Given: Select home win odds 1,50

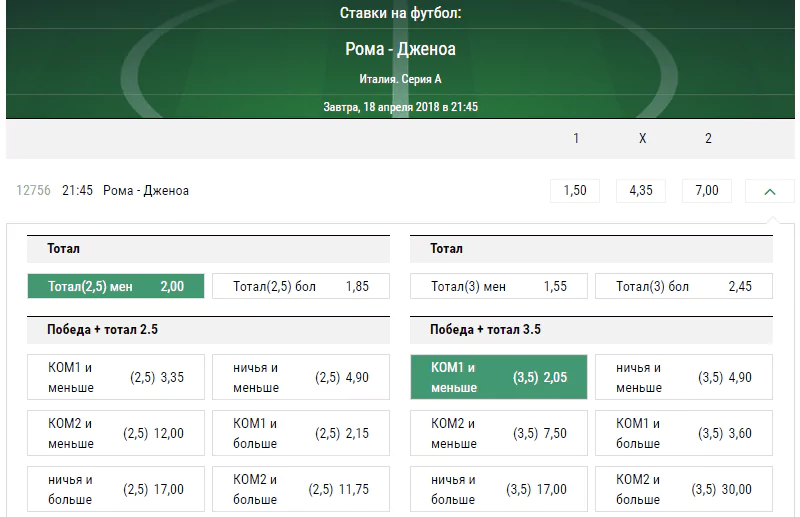Looking at the screenshot, I should click(575, 191).
